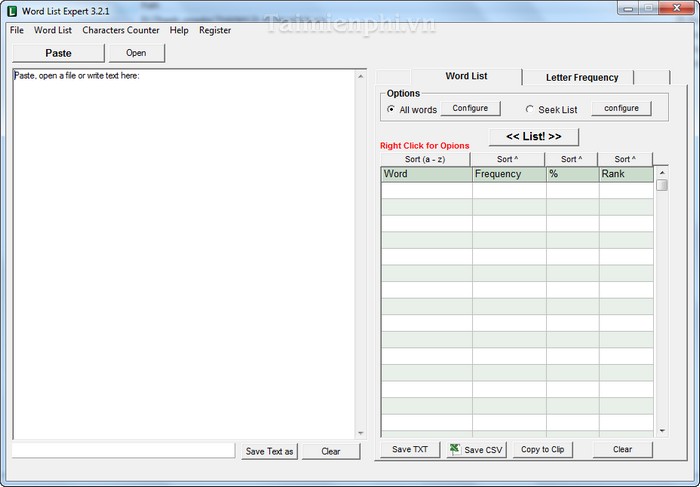
Task: Open the Register menu
Action: [x=215, y=30]
